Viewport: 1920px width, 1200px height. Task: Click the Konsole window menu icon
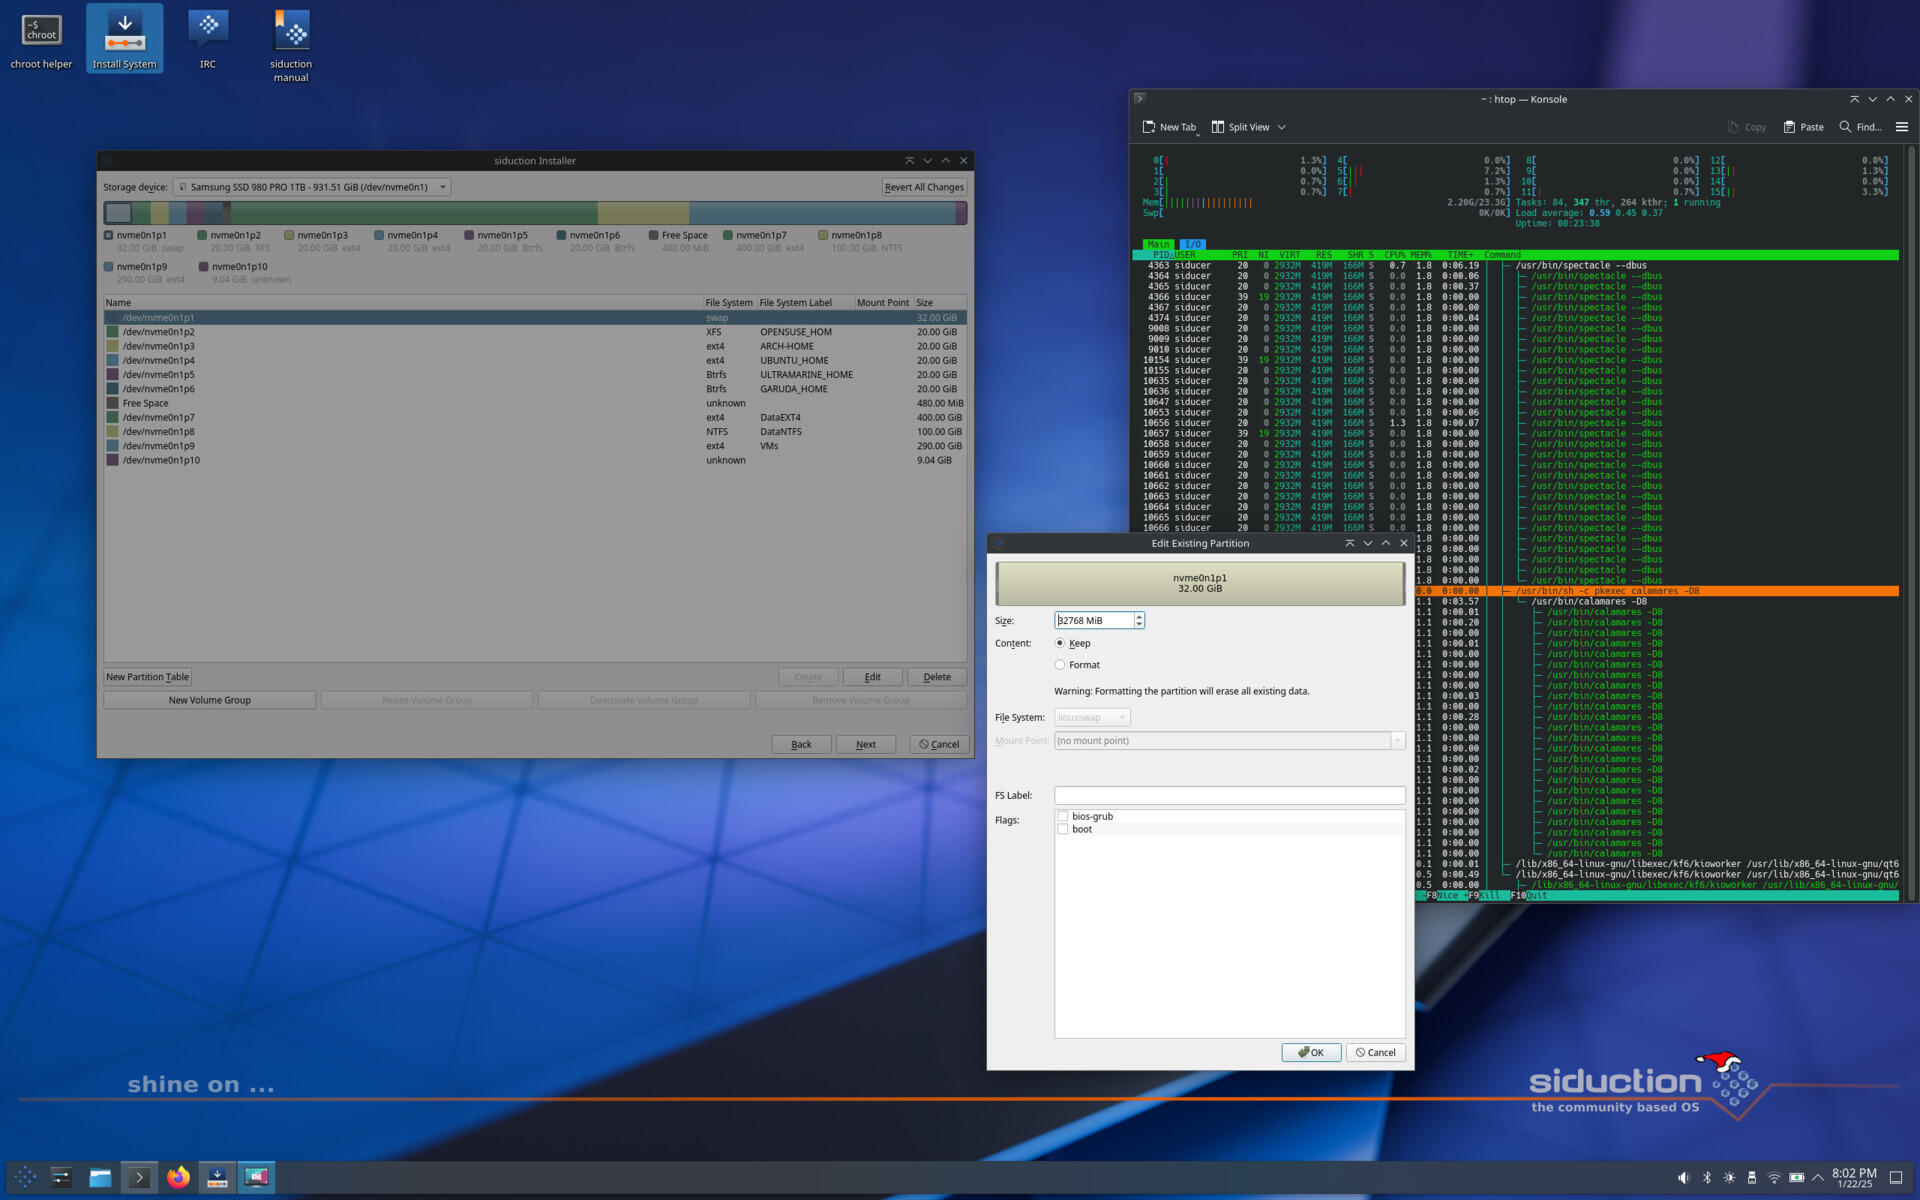pos(1139,99)
